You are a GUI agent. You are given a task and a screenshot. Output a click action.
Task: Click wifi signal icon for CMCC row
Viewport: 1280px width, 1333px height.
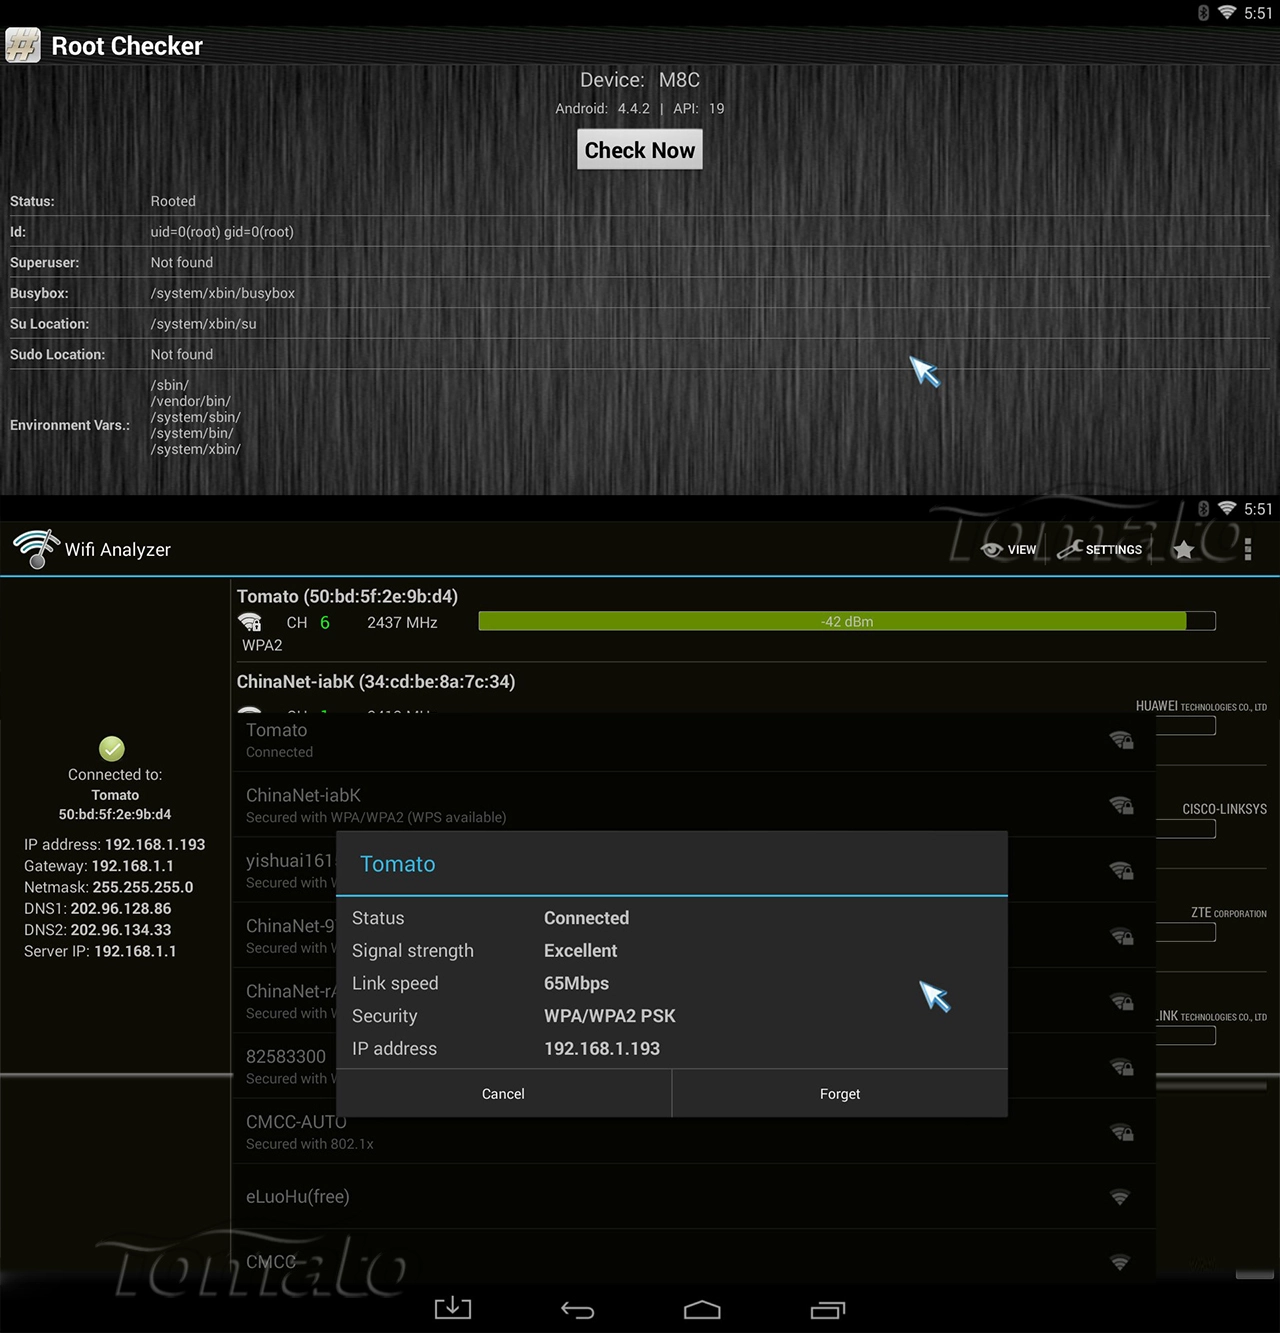click(1120, 1262)
